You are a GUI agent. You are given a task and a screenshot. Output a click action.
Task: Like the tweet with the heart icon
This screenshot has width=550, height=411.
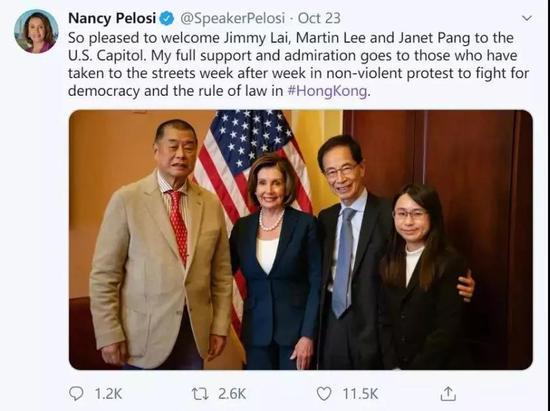point(324,393)
